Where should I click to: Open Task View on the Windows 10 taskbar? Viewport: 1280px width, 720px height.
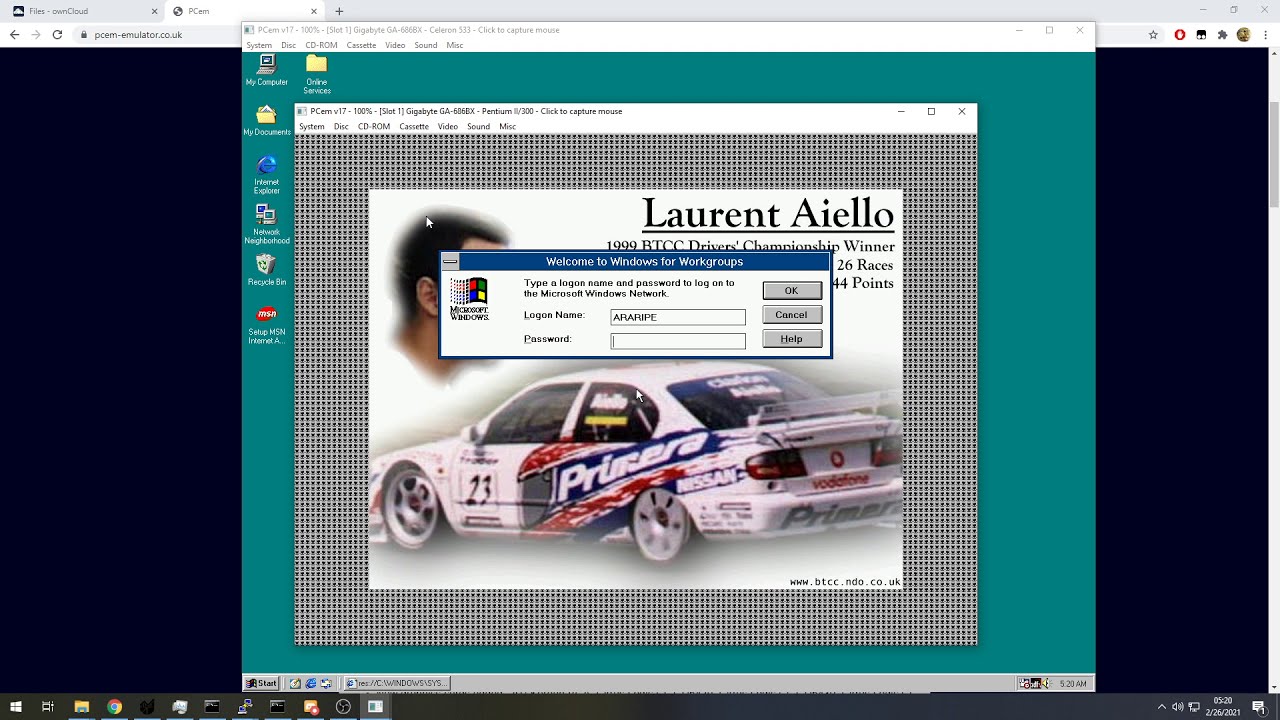[47, 706]
